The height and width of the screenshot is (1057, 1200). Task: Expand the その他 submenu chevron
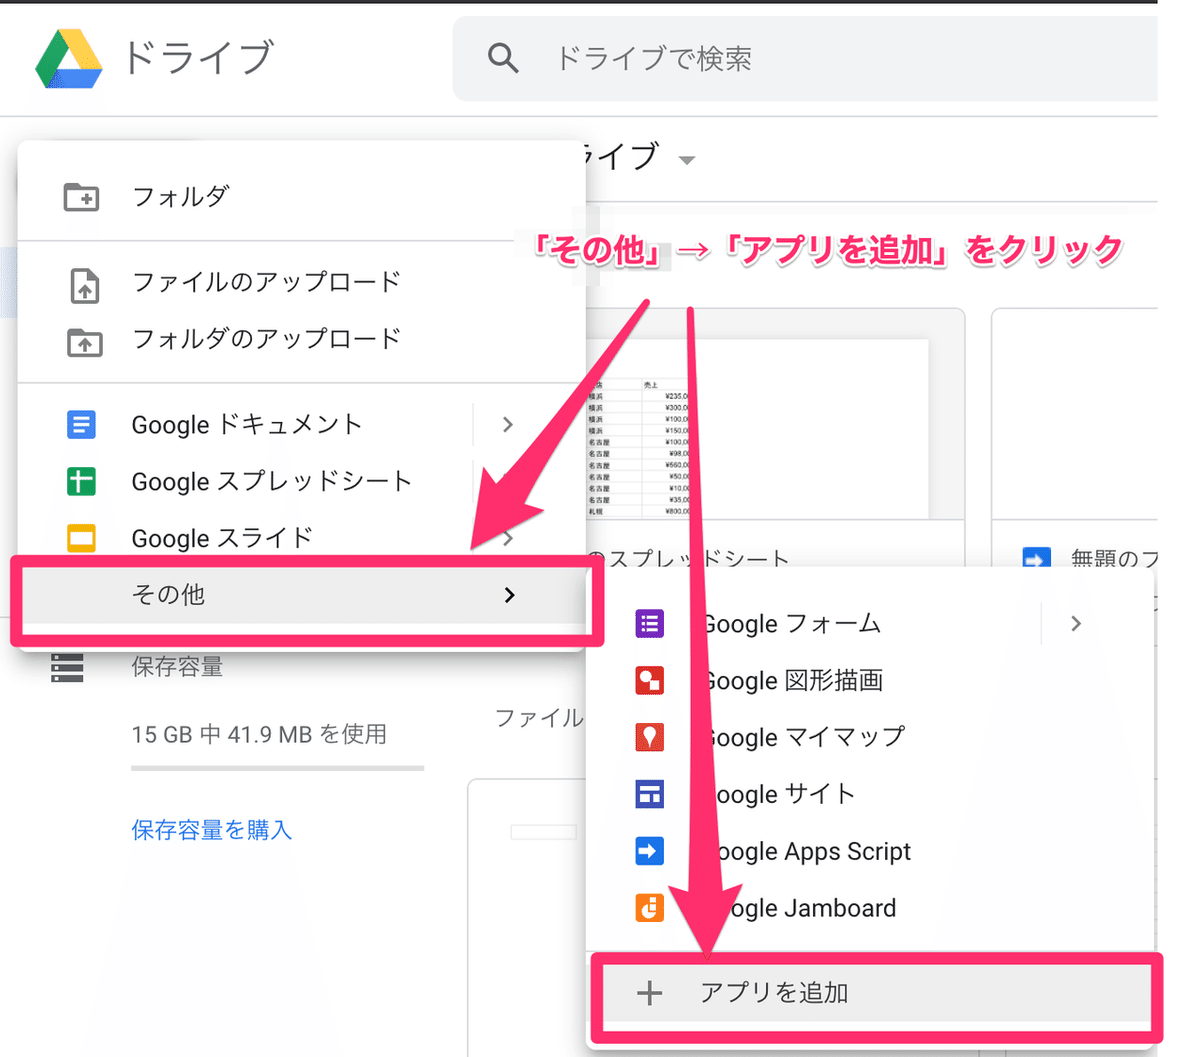click(509, 594)
